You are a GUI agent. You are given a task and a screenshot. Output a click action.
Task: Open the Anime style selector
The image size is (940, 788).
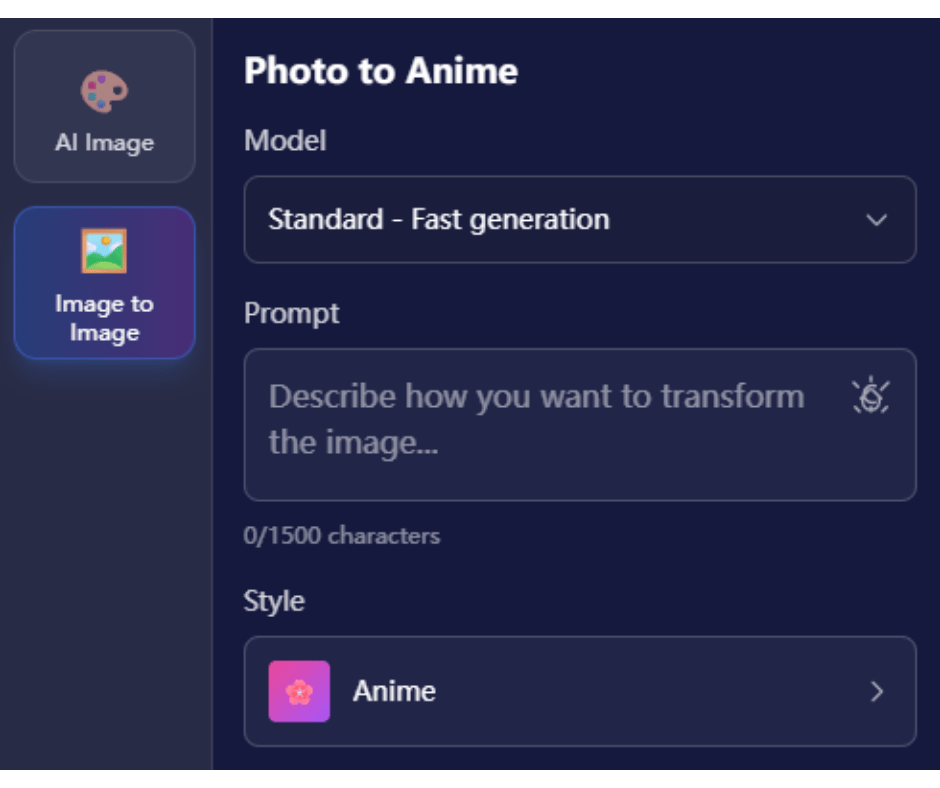[580, 692]
